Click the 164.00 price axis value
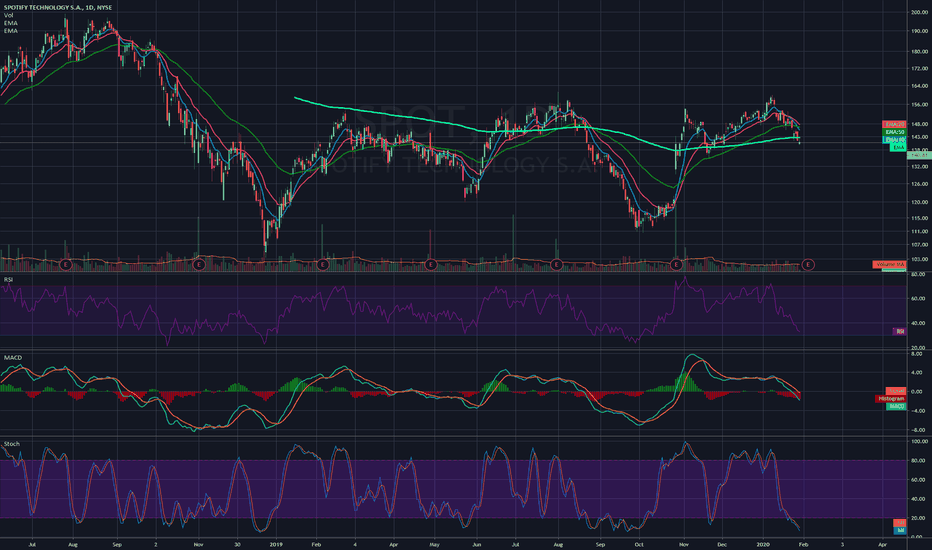Image resolution: width=932 pixels, height=550 pixels. pos(920,86)
